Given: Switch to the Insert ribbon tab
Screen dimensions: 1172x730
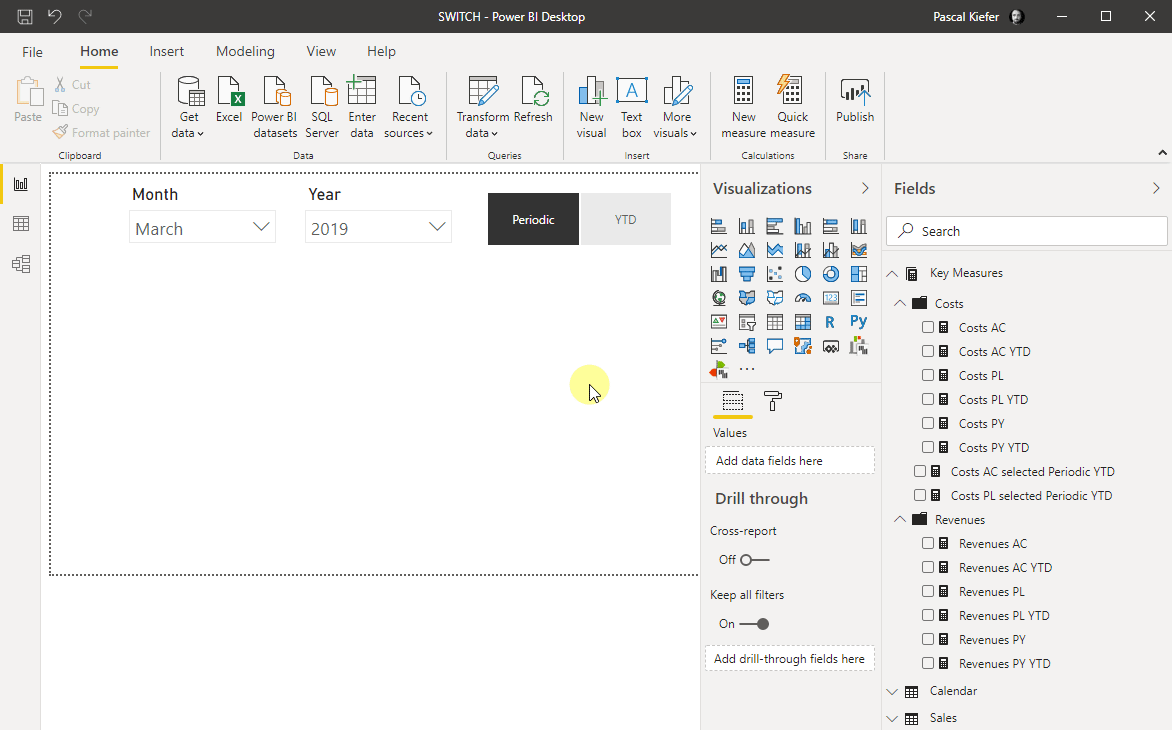Looking at the screenshot, I should pyautogui.click(x=167, y=52).
